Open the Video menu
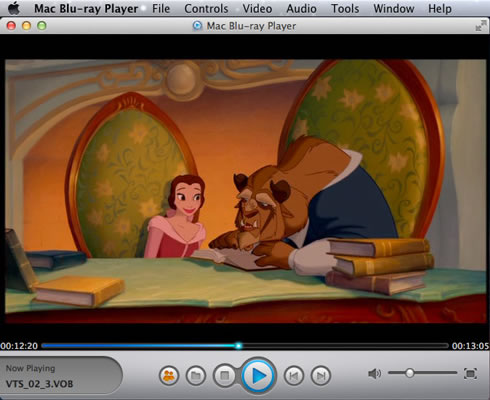The image size is (490, 400). 257,8
